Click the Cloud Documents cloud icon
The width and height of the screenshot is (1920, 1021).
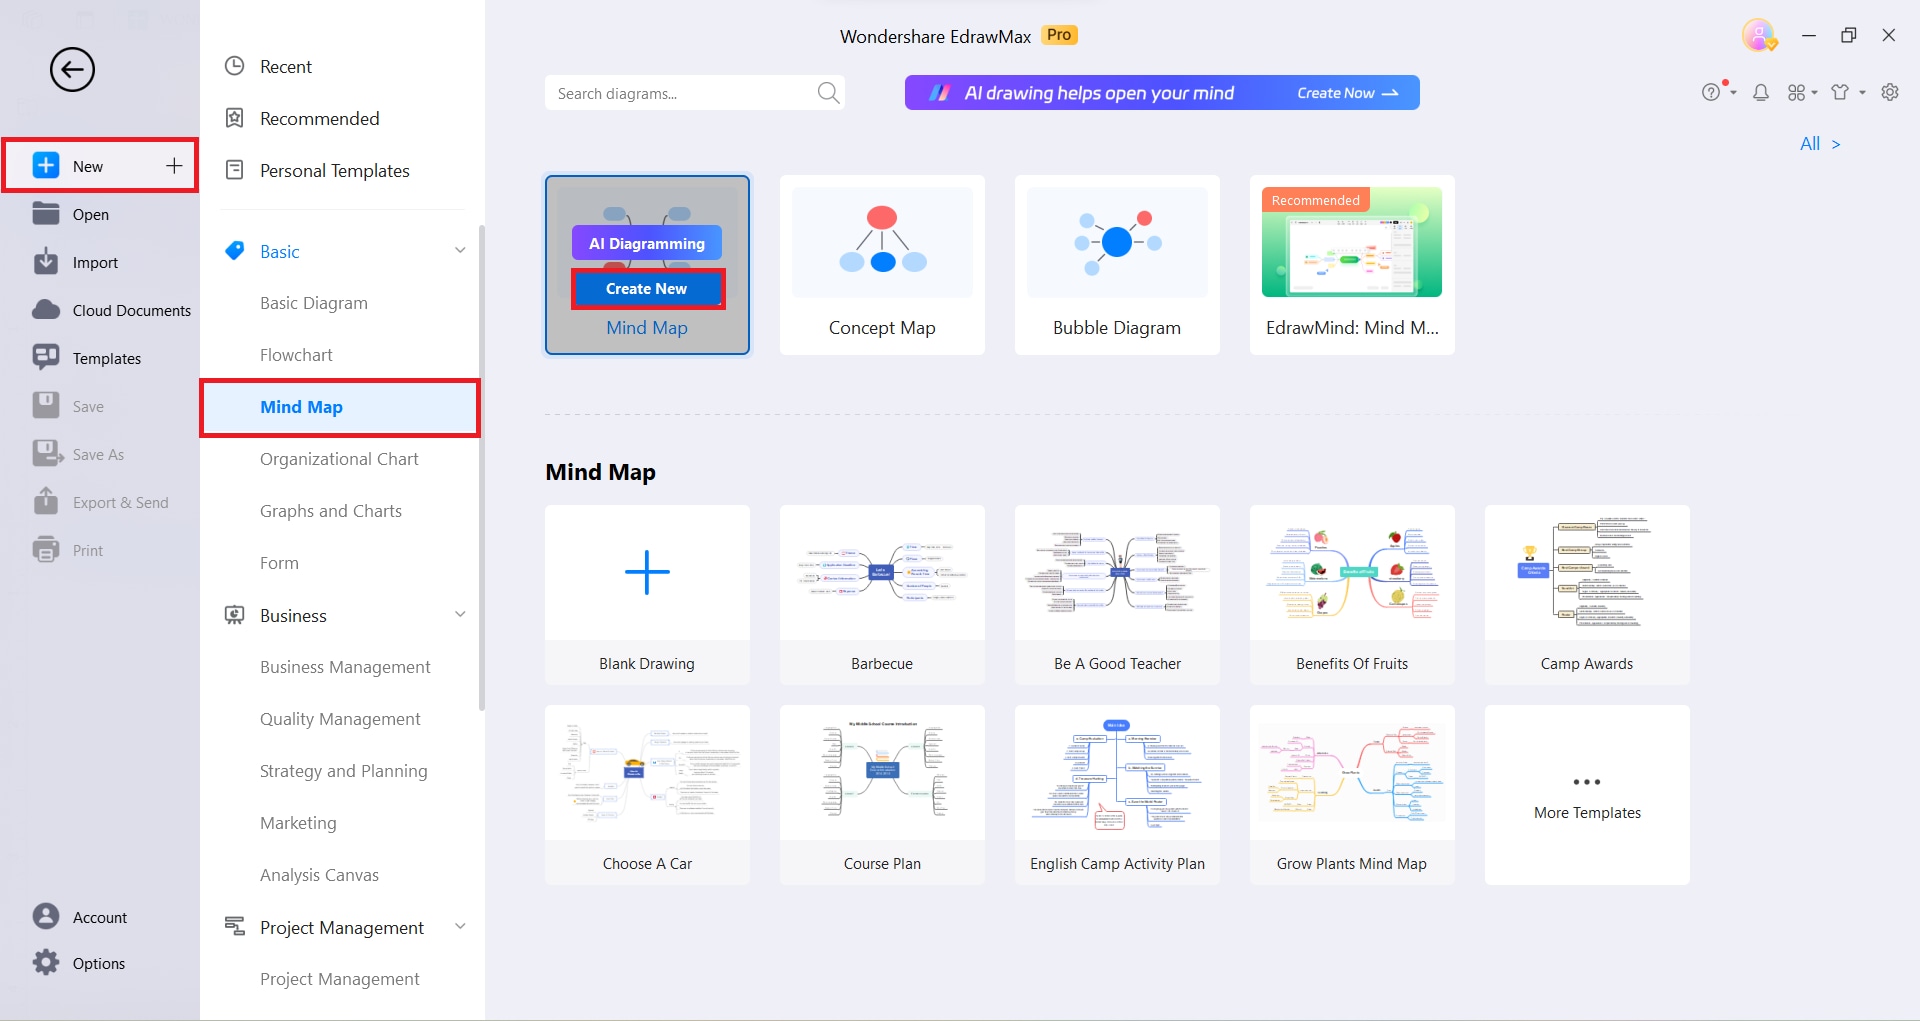click(x=46, y=310)
